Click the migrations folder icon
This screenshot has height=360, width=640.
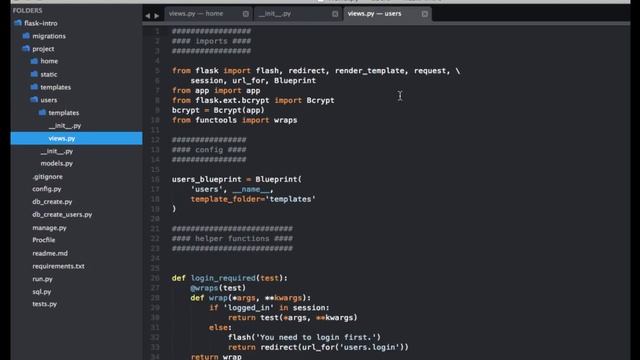tap(26, 36)
